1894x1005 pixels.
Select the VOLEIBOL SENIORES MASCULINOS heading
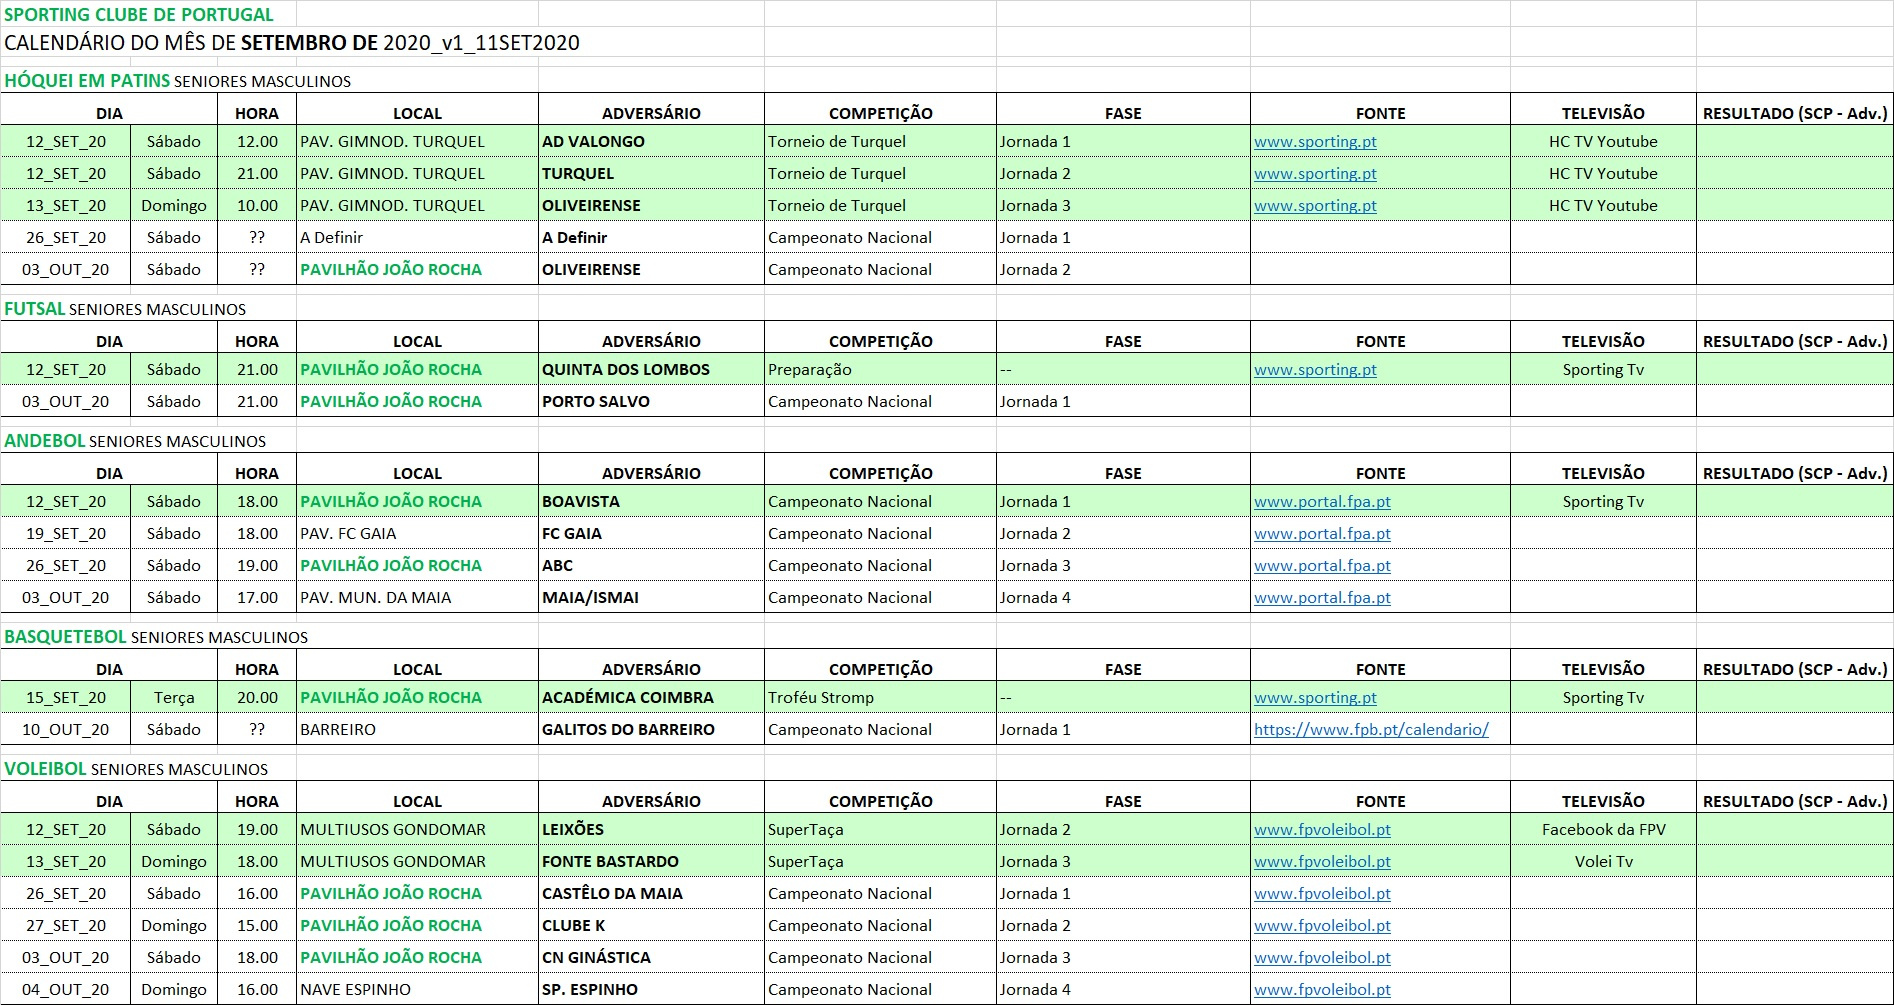[136, 769]
